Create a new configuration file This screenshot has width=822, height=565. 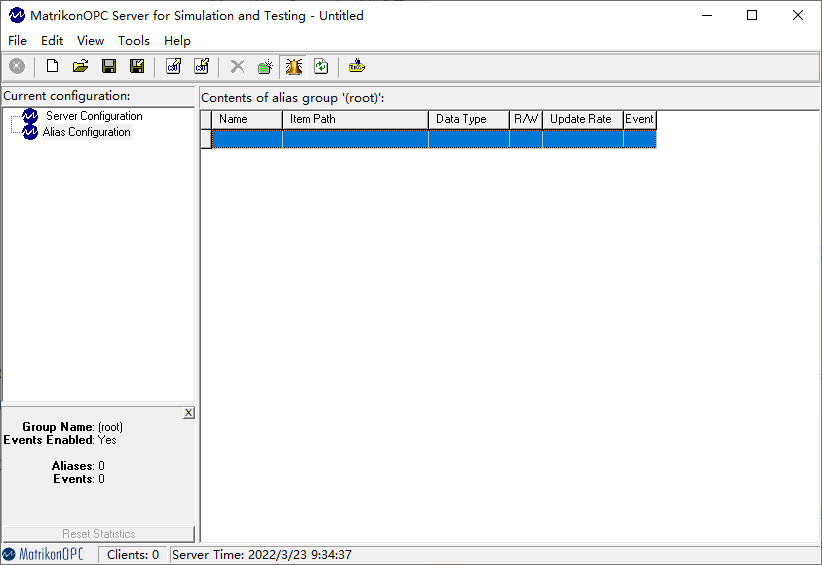pos(52,67)
